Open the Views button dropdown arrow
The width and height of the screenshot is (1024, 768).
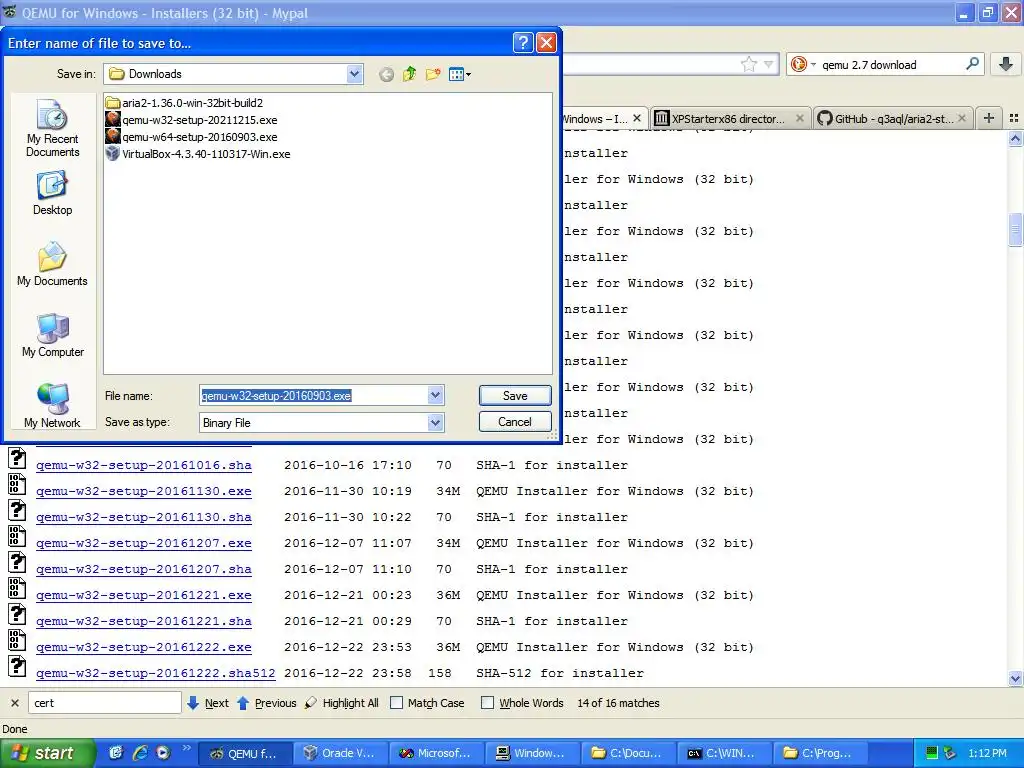468,74
